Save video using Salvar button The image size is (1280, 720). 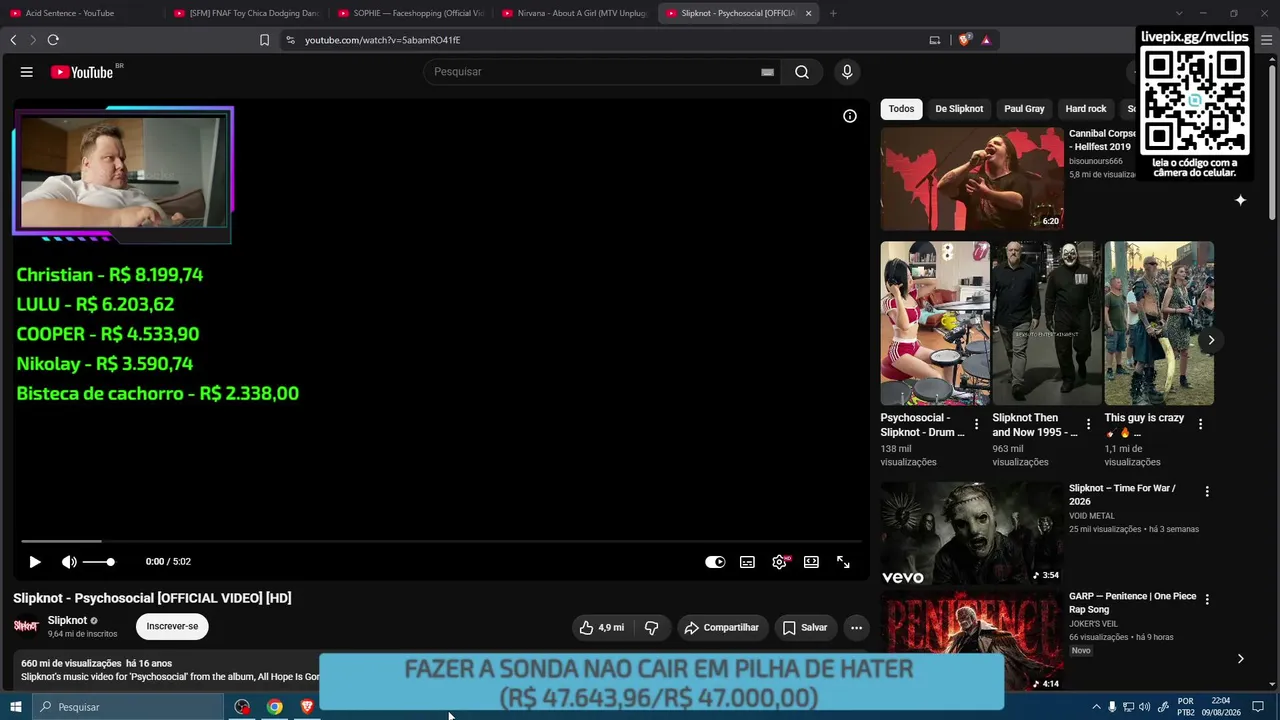click(805, 628)
